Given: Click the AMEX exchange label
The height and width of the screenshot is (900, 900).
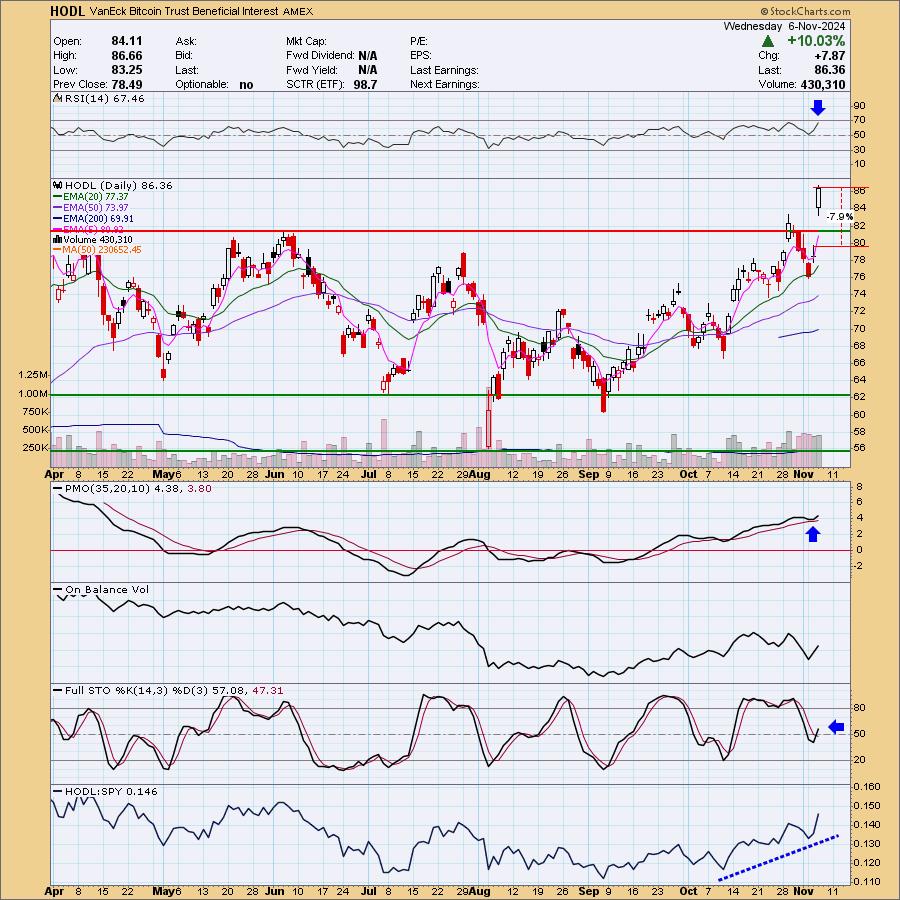Looking at the screenshot, I should click(x=298, y=11).
